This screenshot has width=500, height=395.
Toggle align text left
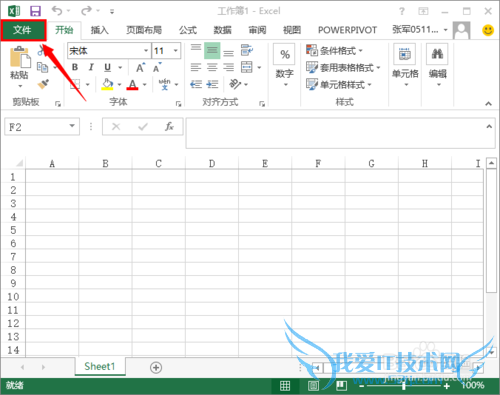tap(196, 67)
